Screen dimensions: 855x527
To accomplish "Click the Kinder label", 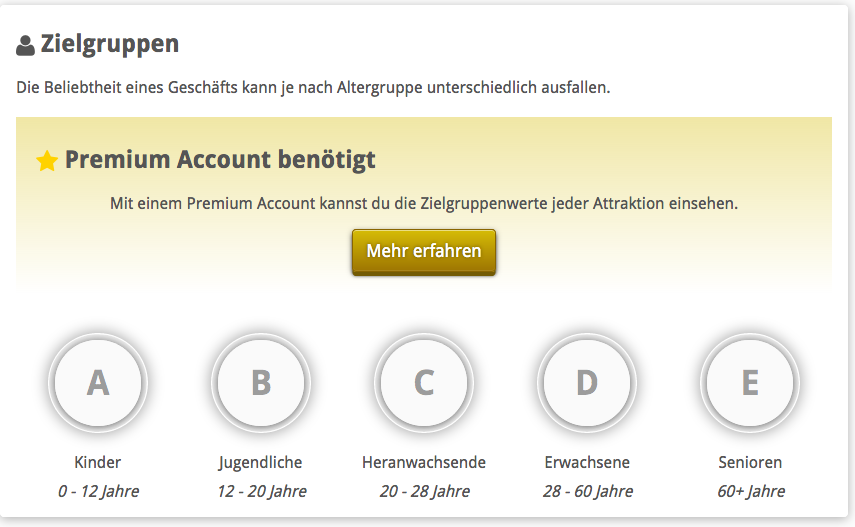I will pos(98,462).
